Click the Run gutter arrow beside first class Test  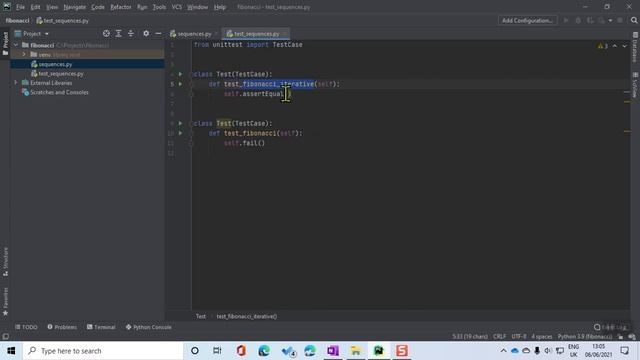tap(180, 74)
